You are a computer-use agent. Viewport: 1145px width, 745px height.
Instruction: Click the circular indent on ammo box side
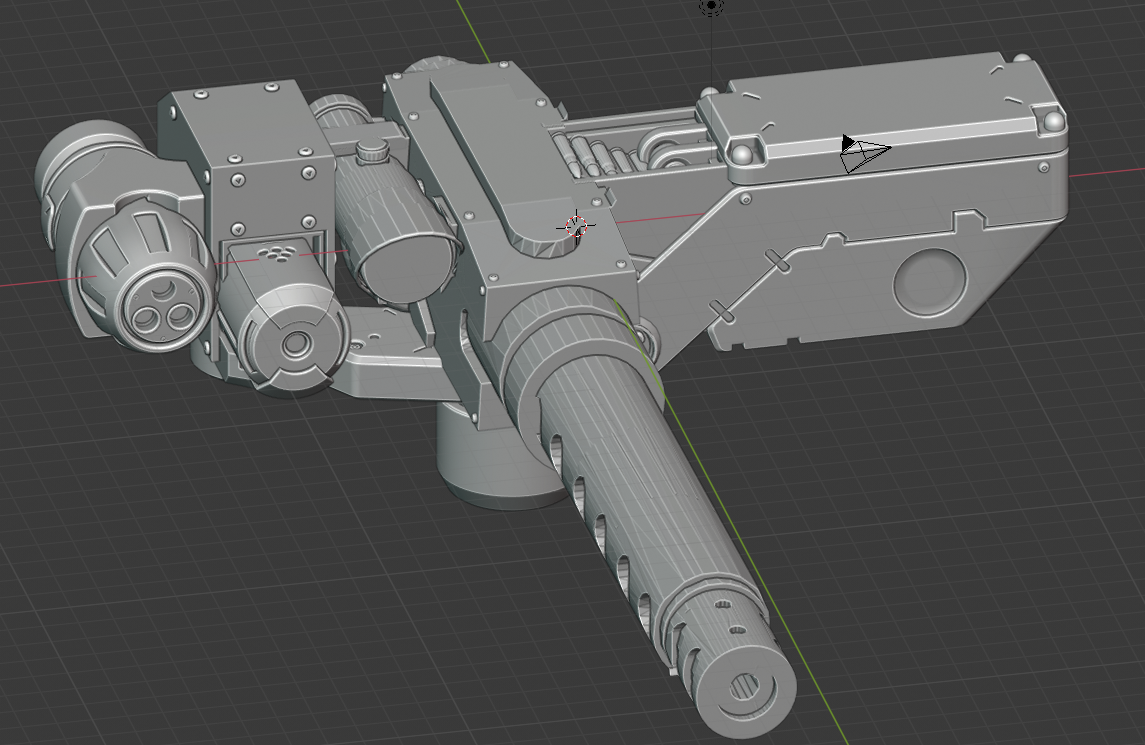(929, 281)
